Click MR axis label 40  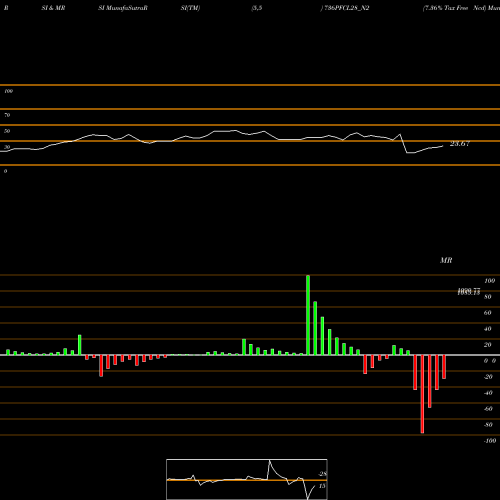pos(488,329)
